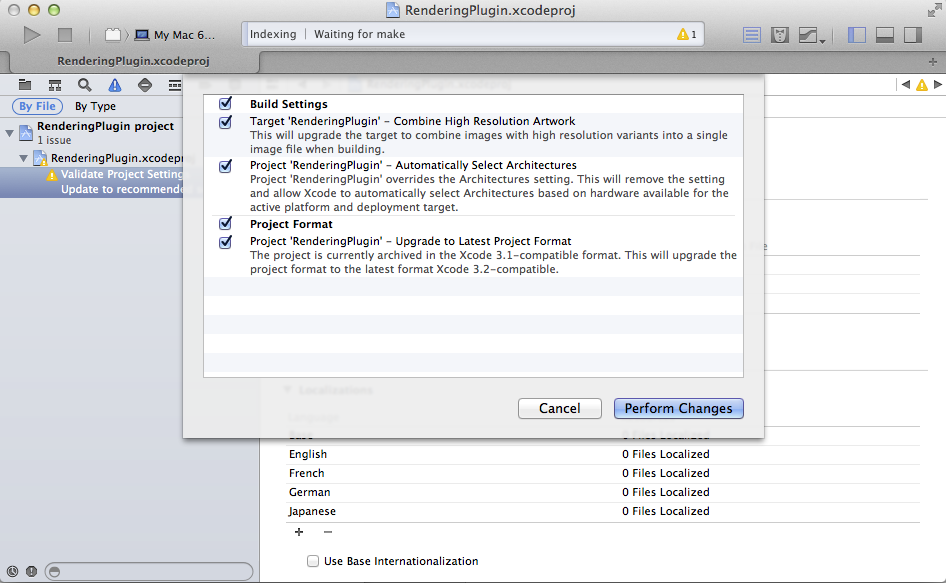Click the Cancel button
Image resolution: width=946 pixels, height=583 pixels.
pos(559,408)
